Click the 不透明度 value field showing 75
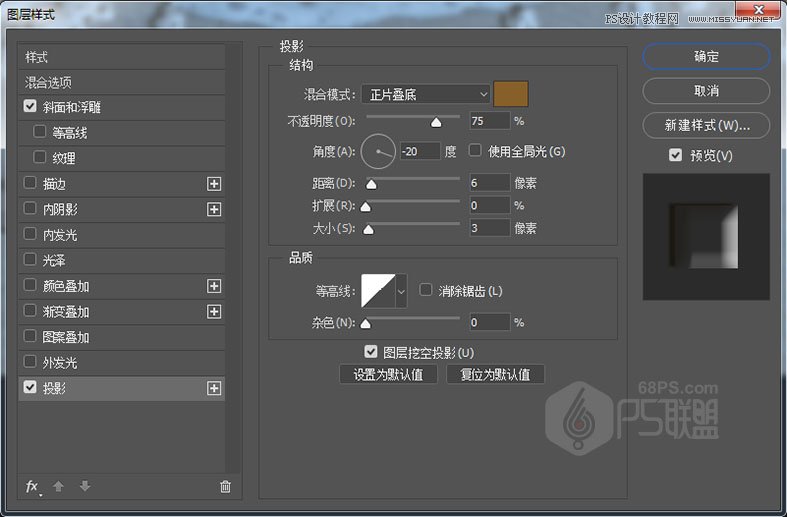787x517 pixels. 490,121
